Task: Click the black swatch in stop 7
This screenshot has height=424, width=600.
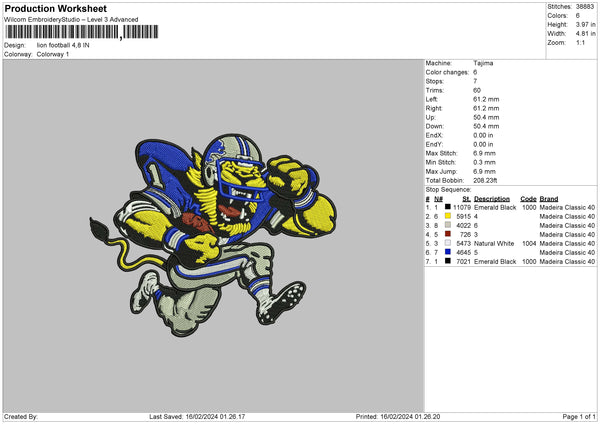Action: pos(447,261)
